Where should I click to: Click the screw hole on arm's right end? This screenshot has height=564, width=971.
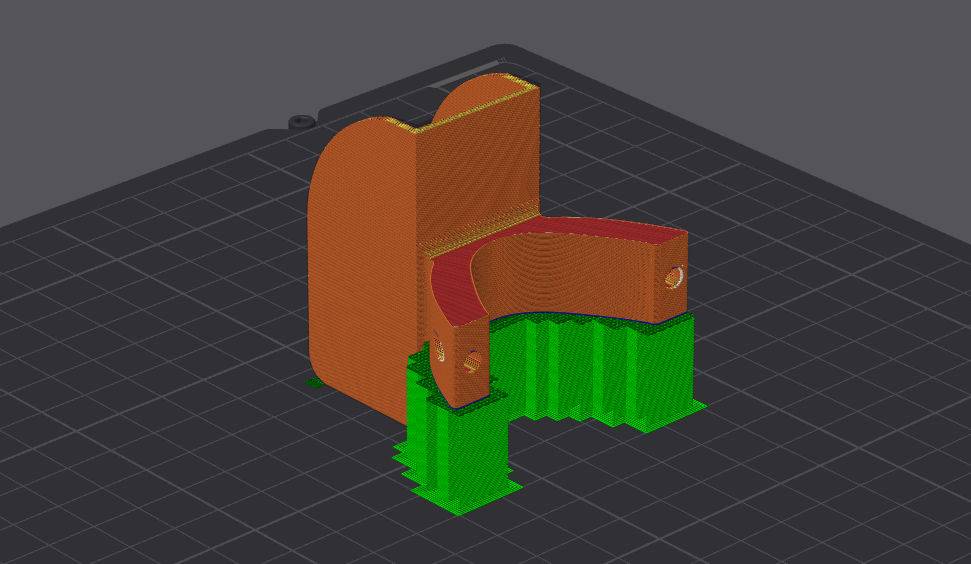coord(674,277)
